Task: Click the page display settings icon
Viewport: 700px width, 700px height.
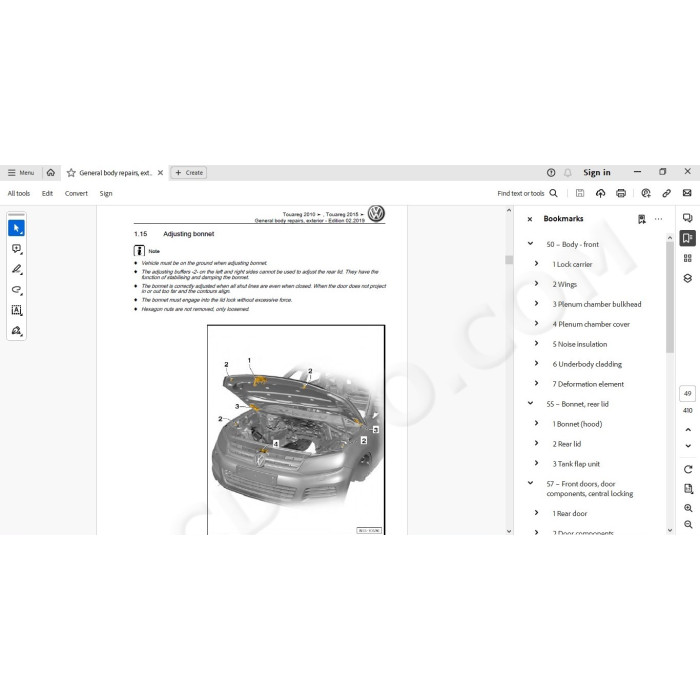Action: tap(688, 489)
